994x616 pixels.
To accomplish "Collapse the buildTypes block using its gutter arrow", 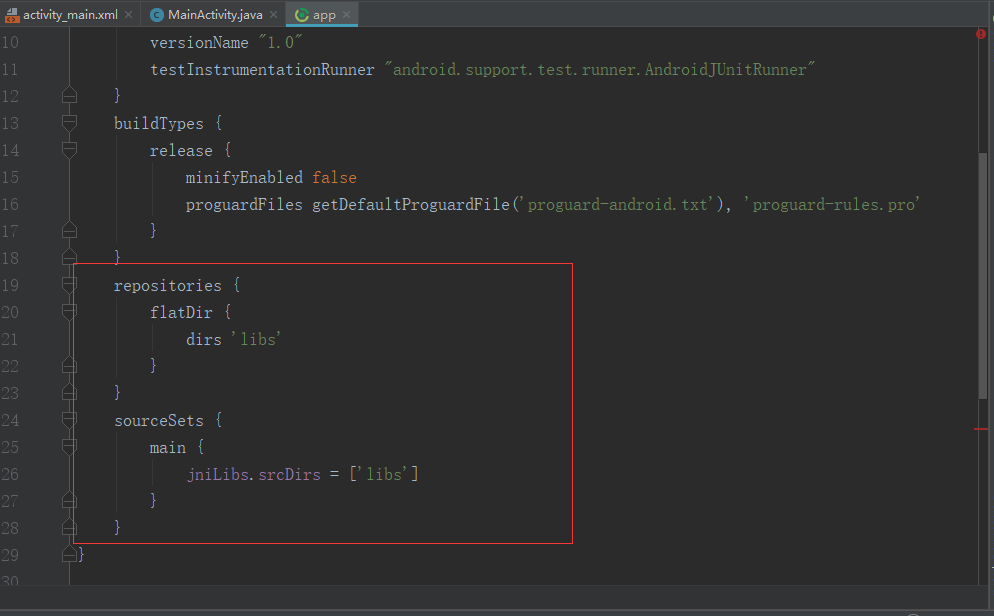I will coord(69,123).
